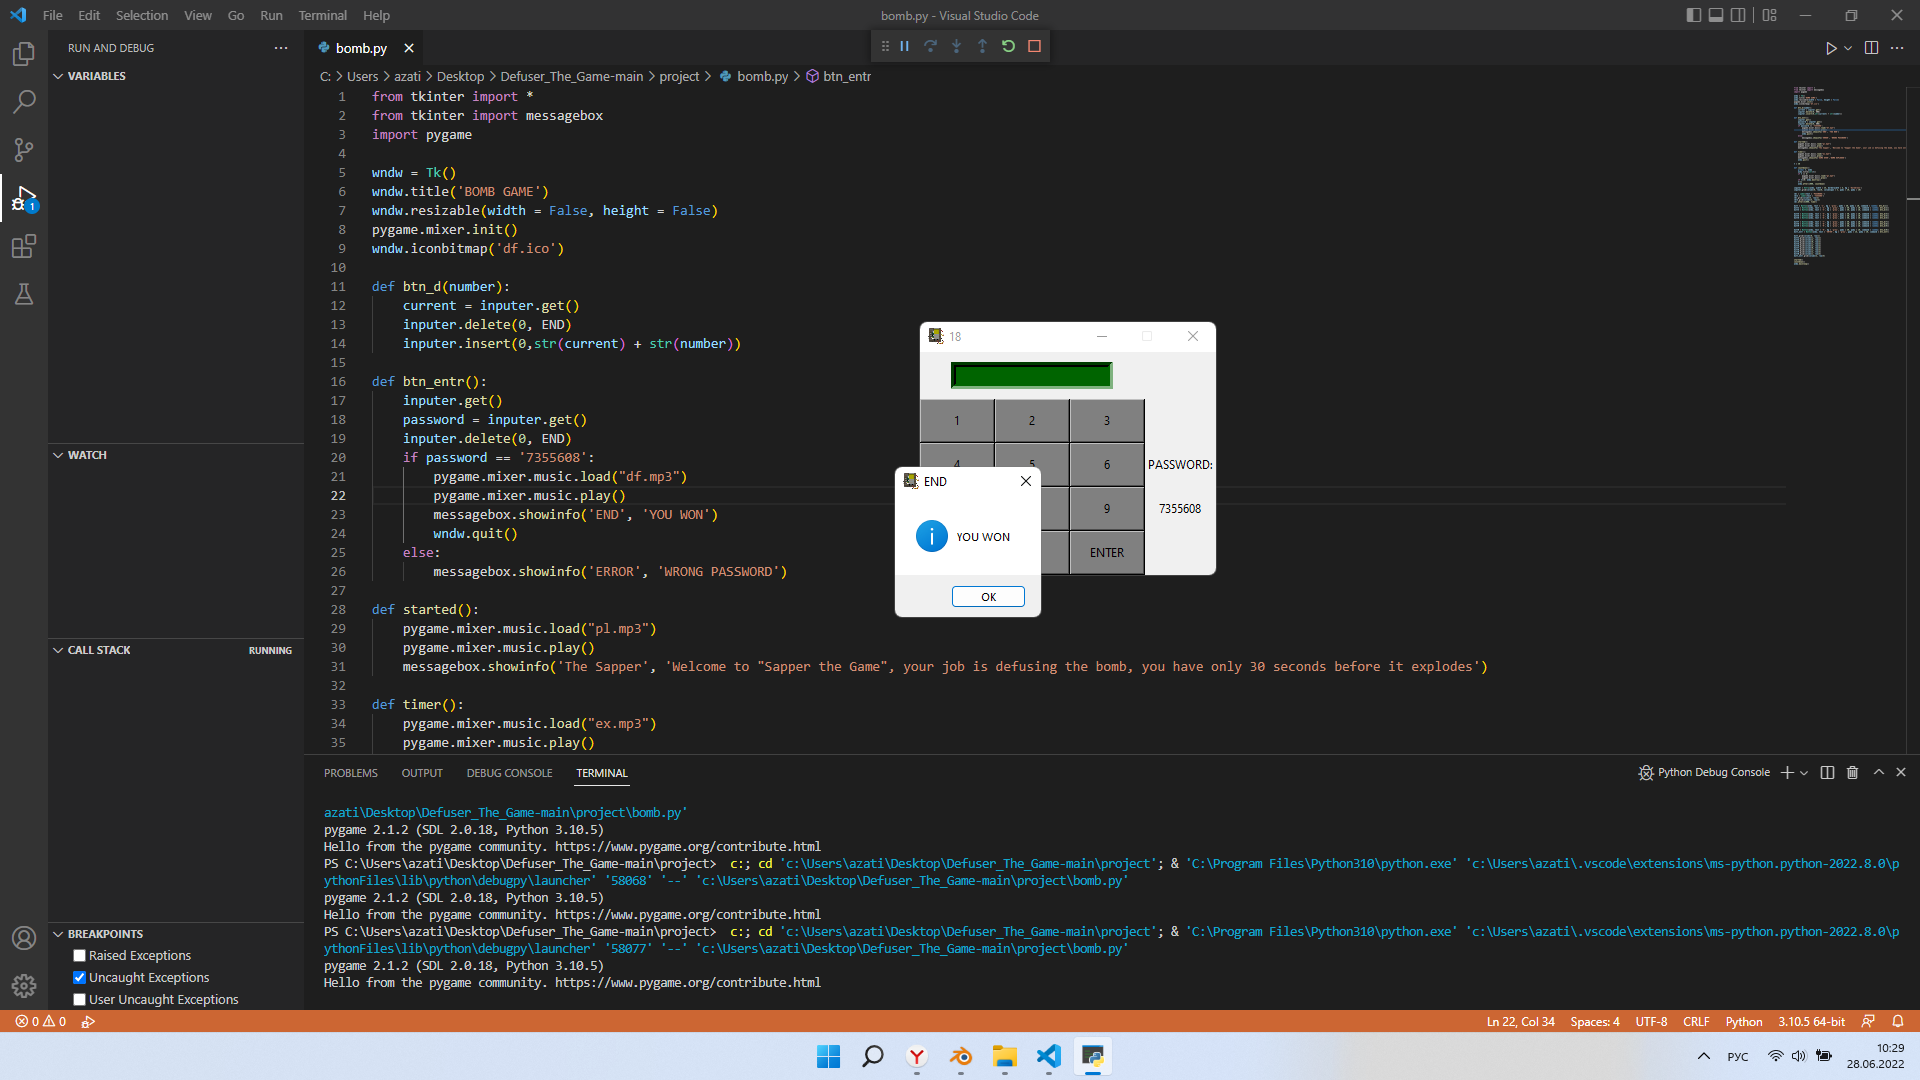Toggle secondary side bar layout button

coord(1739,15)
